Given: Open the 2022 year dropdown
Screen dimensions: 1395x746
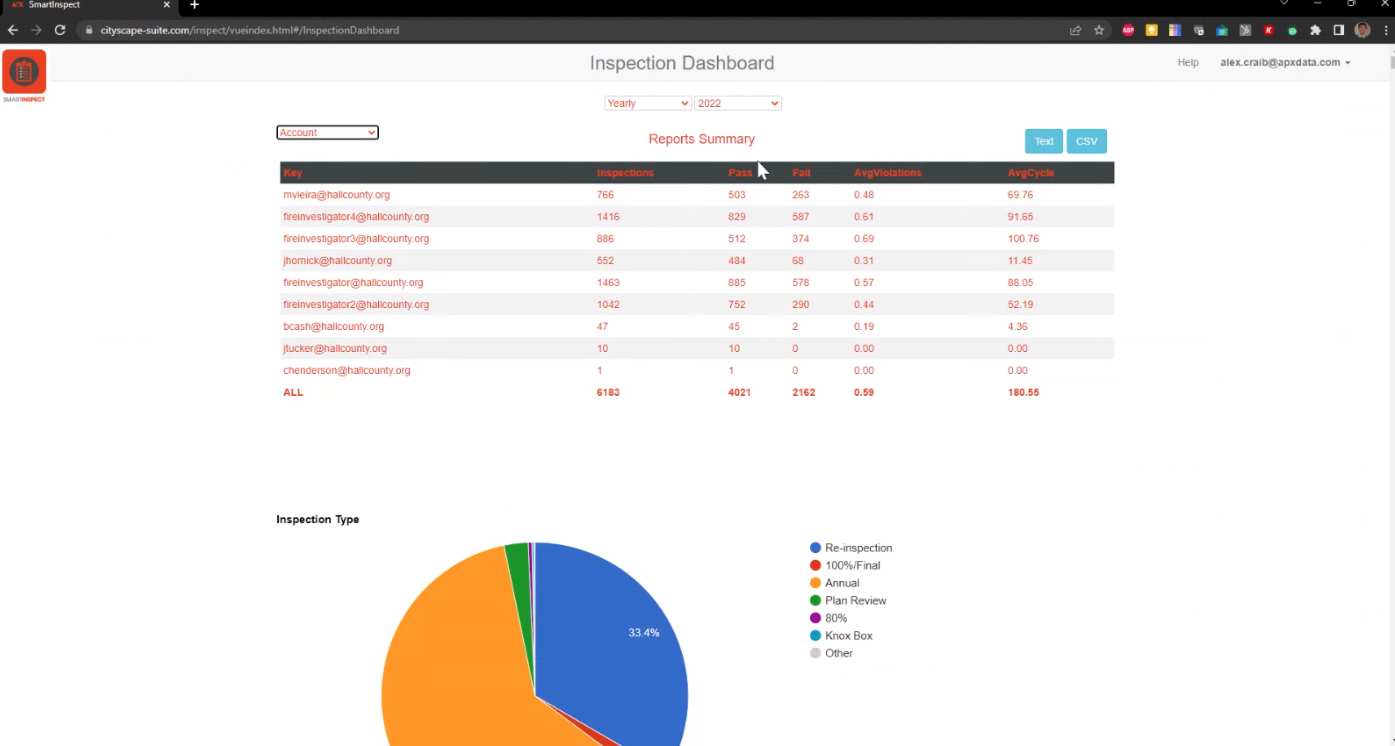Looking at the screenshot, I should (737, 103).
